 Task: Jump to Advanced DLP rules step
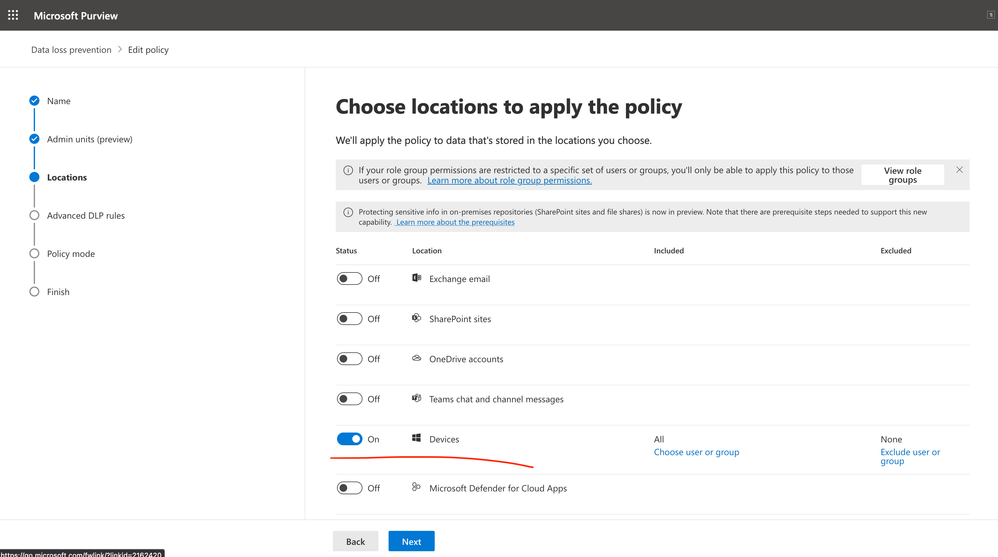tap(86, 215)
